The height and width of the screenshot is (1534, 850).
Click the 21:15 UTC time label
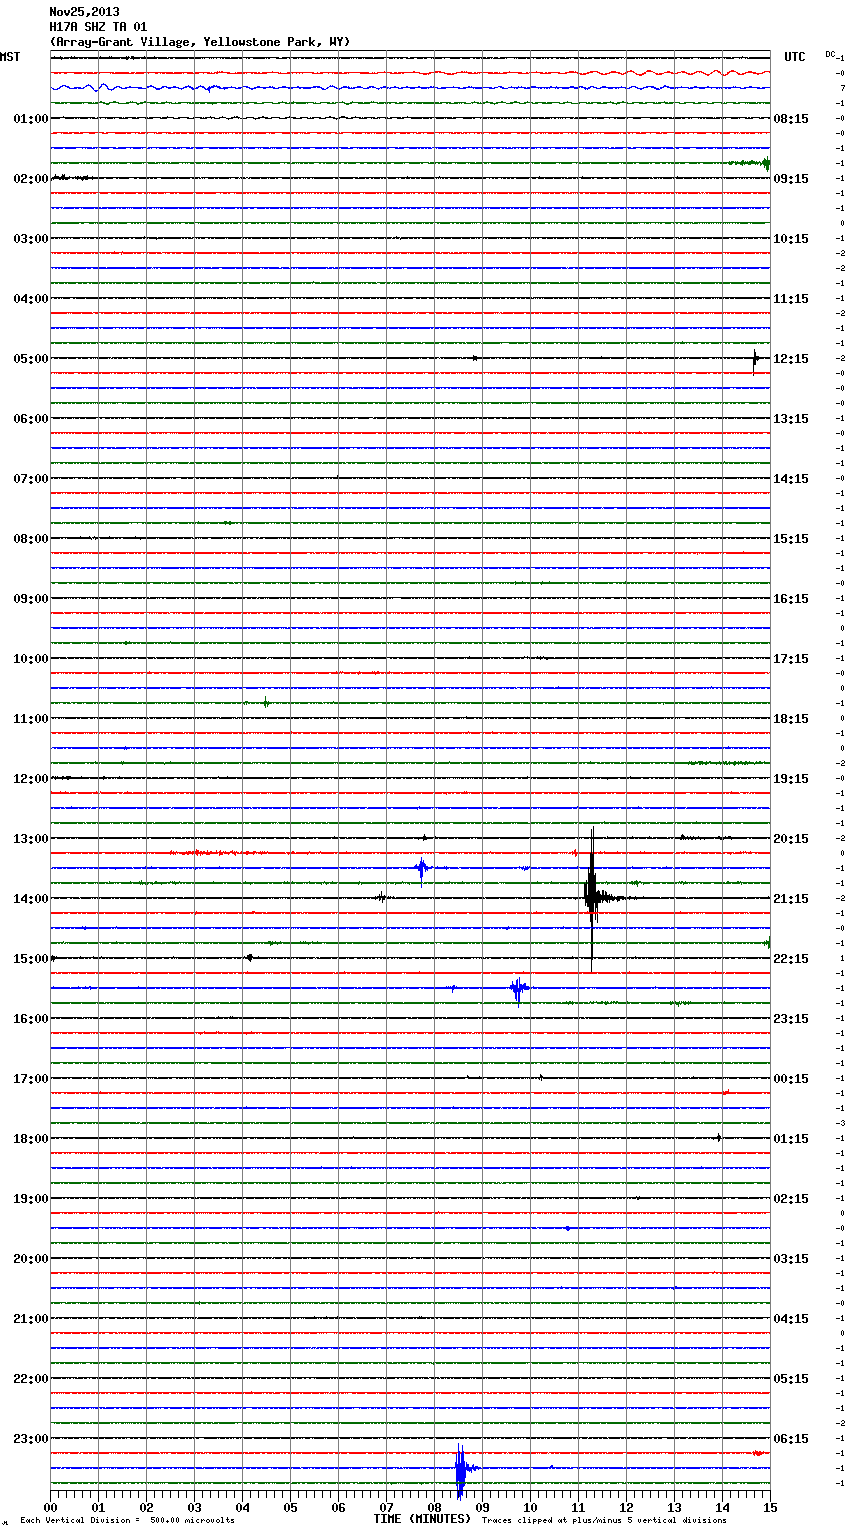tap(791, 899)
